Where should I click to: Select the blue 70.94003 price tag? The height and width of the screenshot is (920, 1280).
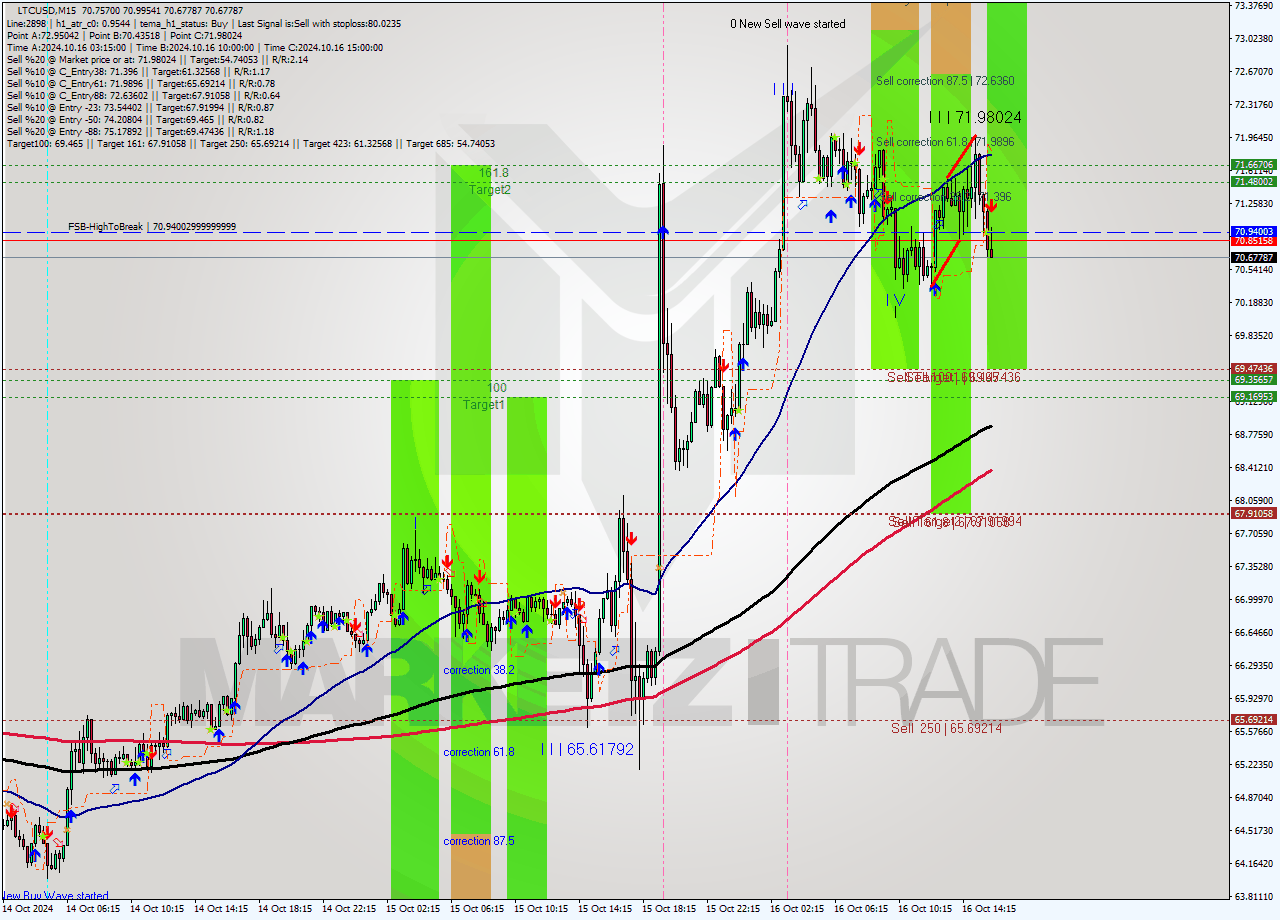click(x=1253, y=231)
